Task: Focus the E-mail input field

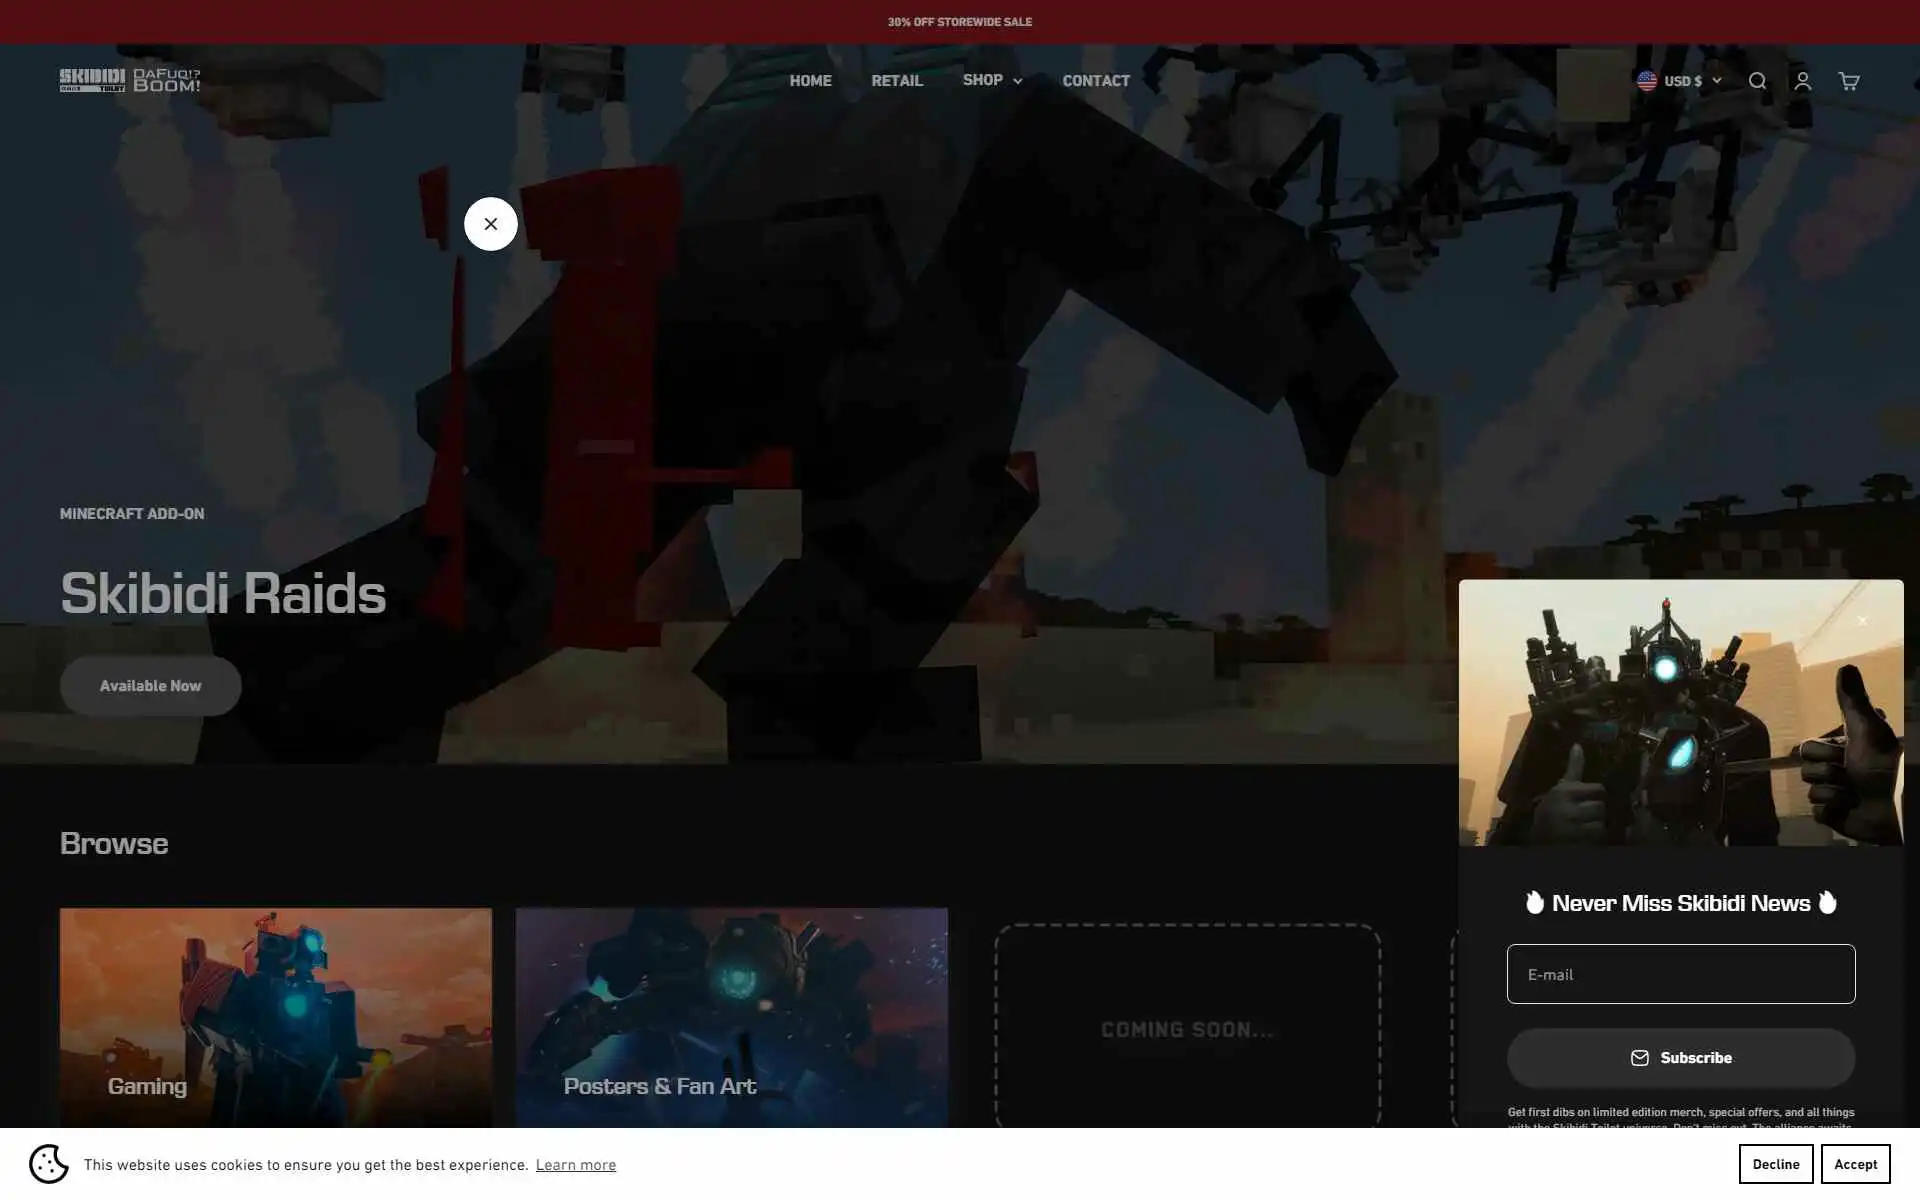Action: point(1680,974)
